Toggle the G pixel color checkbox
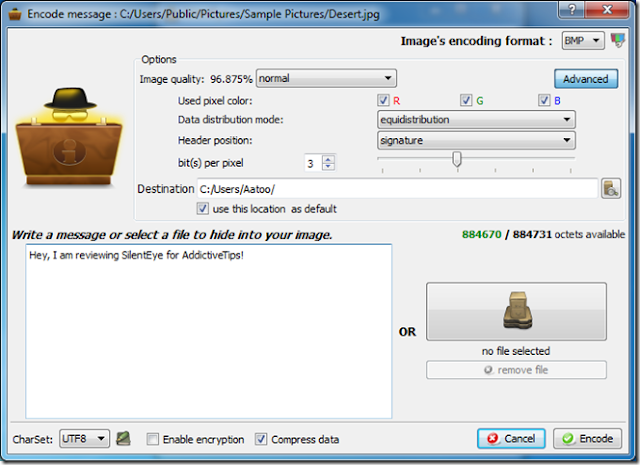The width and height of the screenshot is (640, 465). click(x=466, y=100)
